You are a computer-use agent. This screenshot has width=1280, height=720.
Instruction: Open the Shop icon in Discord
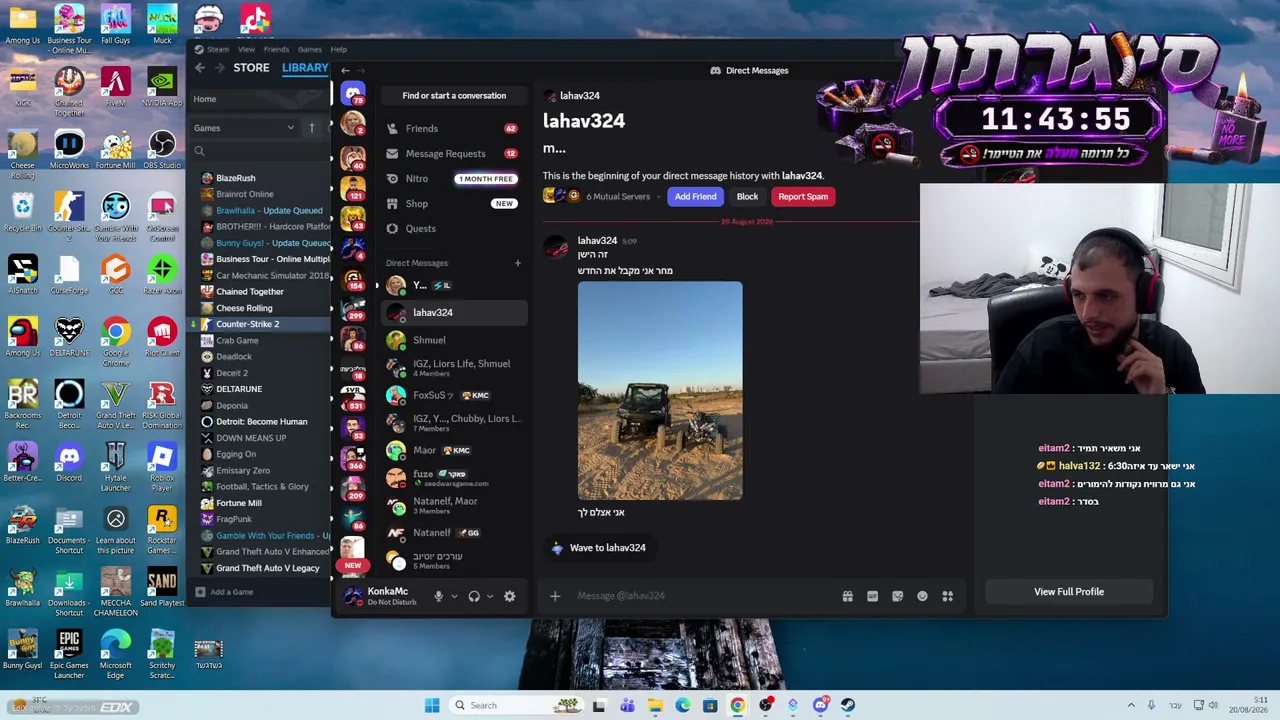pos(392,203)
